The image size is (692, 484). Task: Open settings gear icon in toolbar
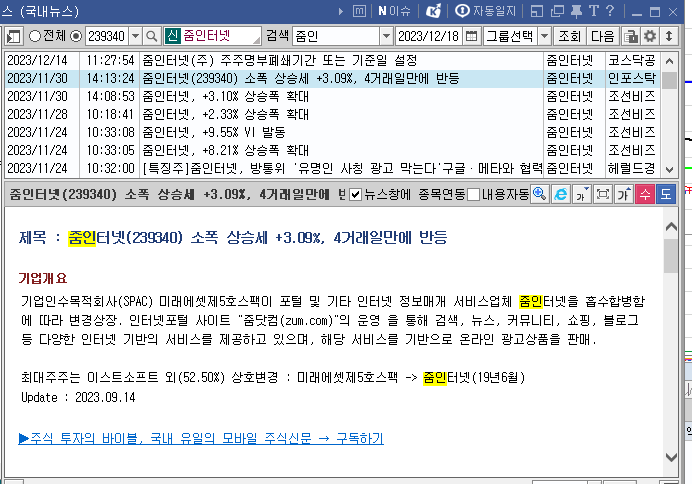tap(650, 36)
